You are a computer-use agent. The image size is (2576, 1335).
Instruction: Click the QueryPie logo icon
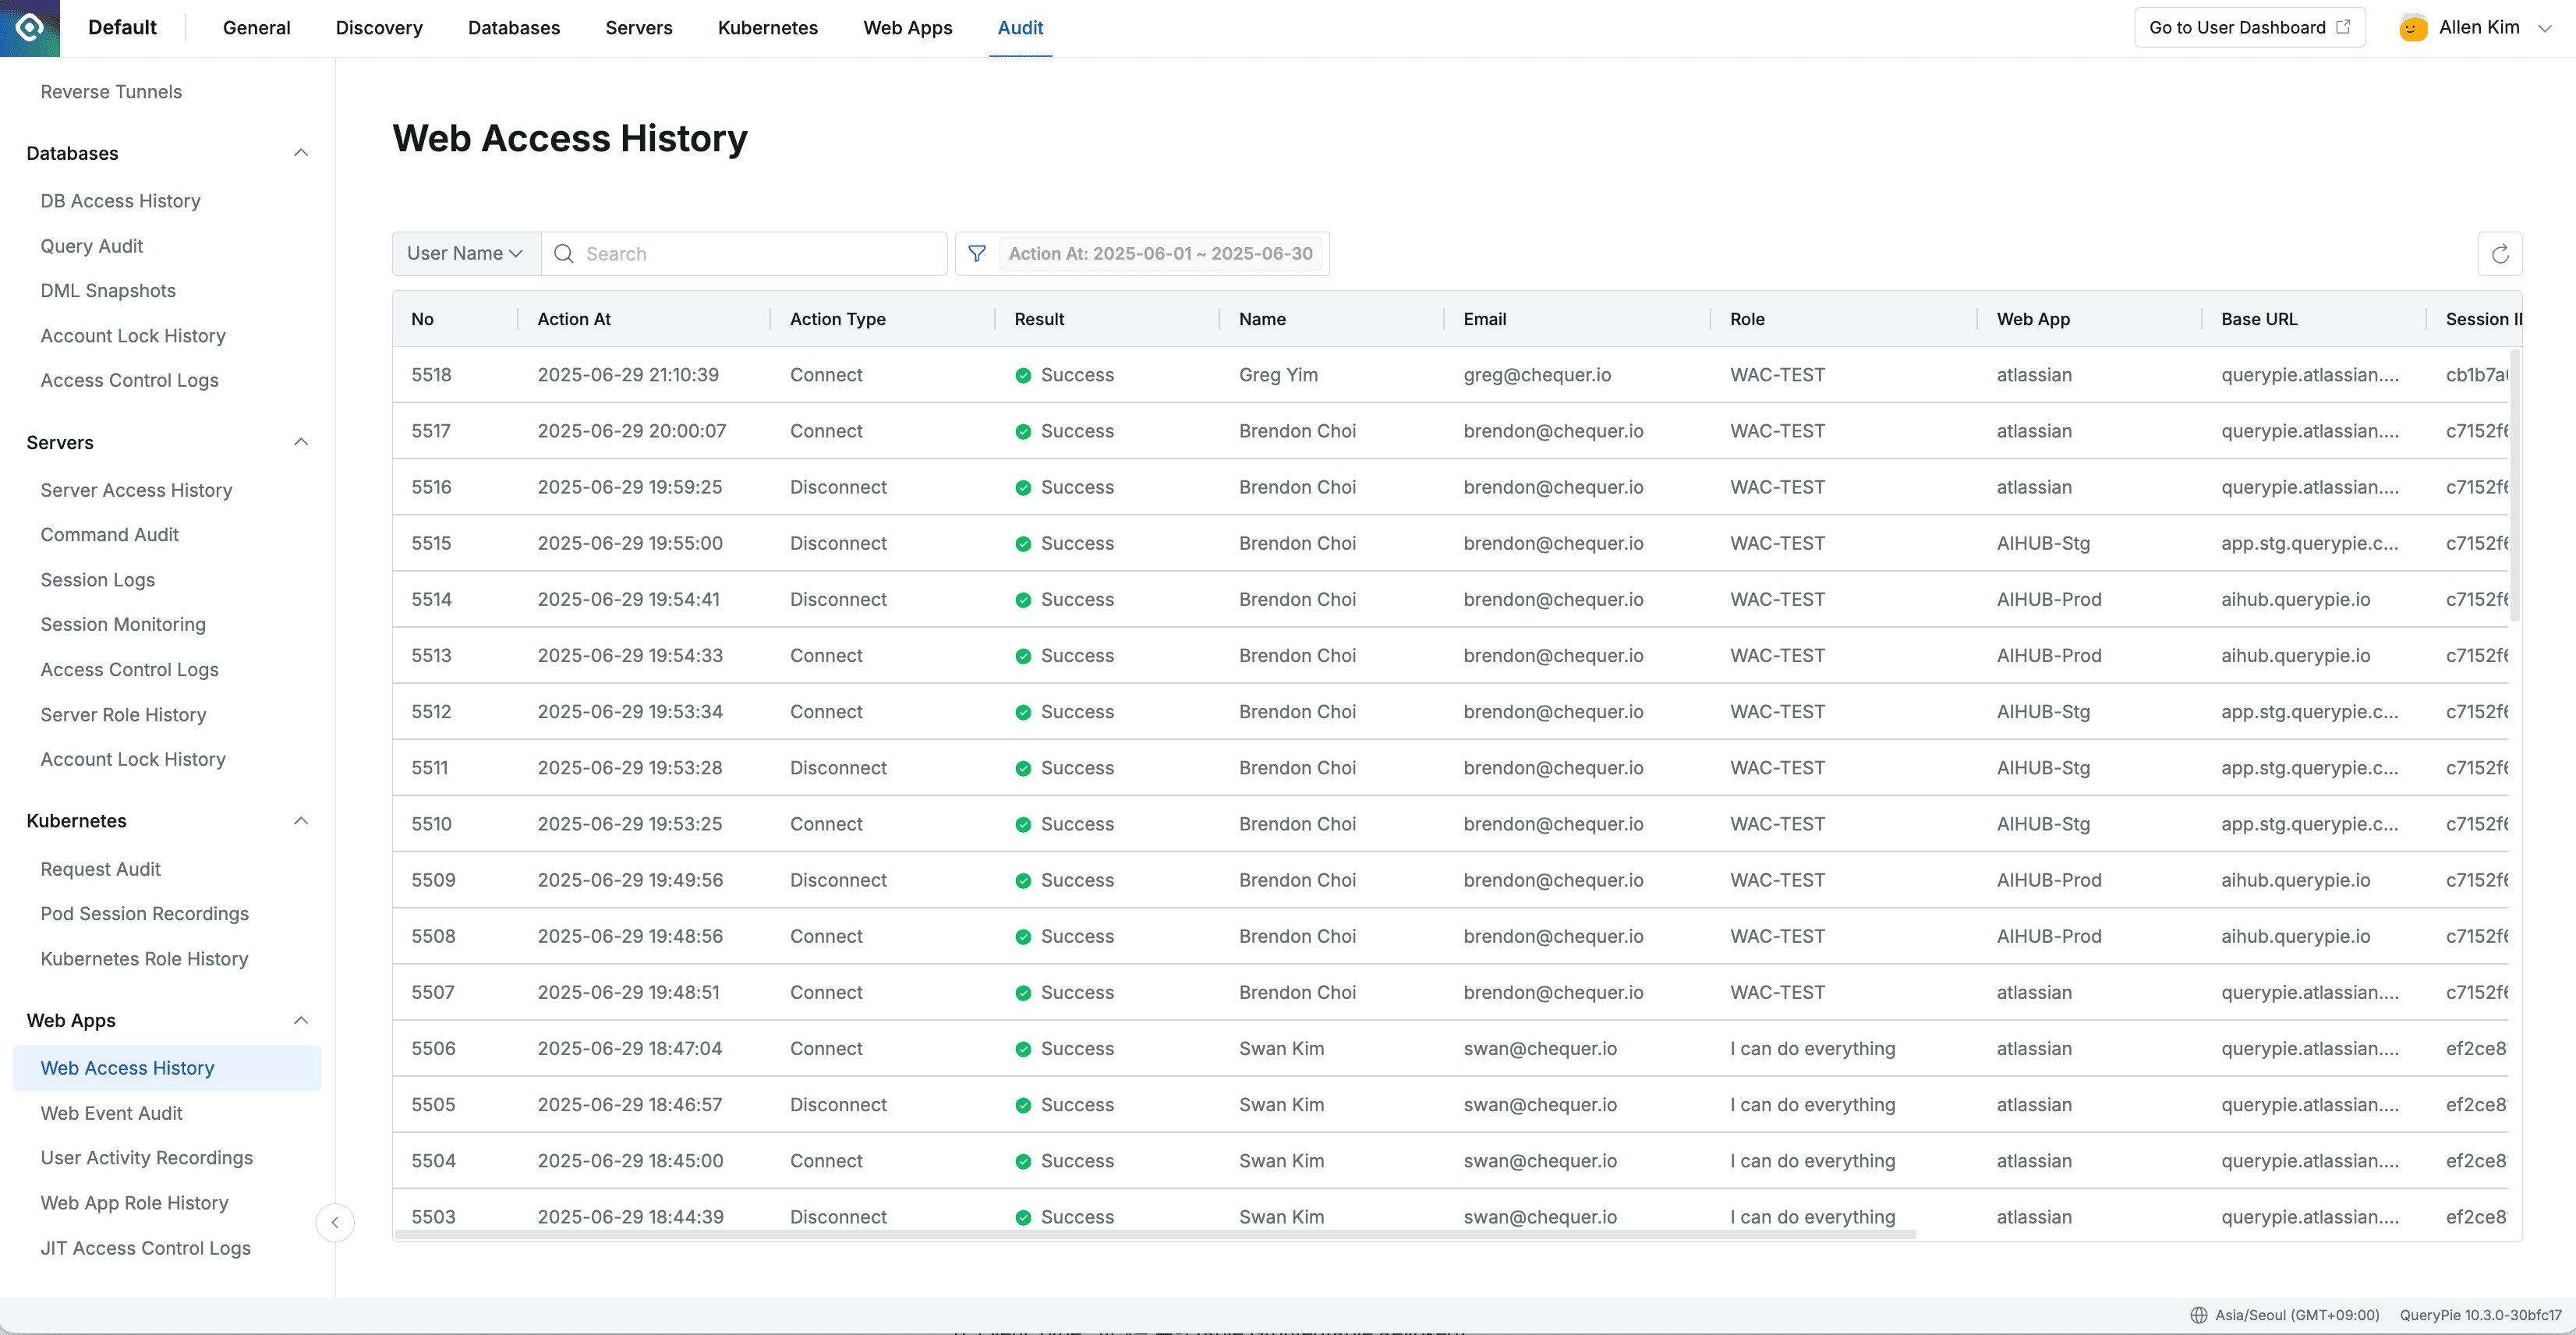point(29,28)
